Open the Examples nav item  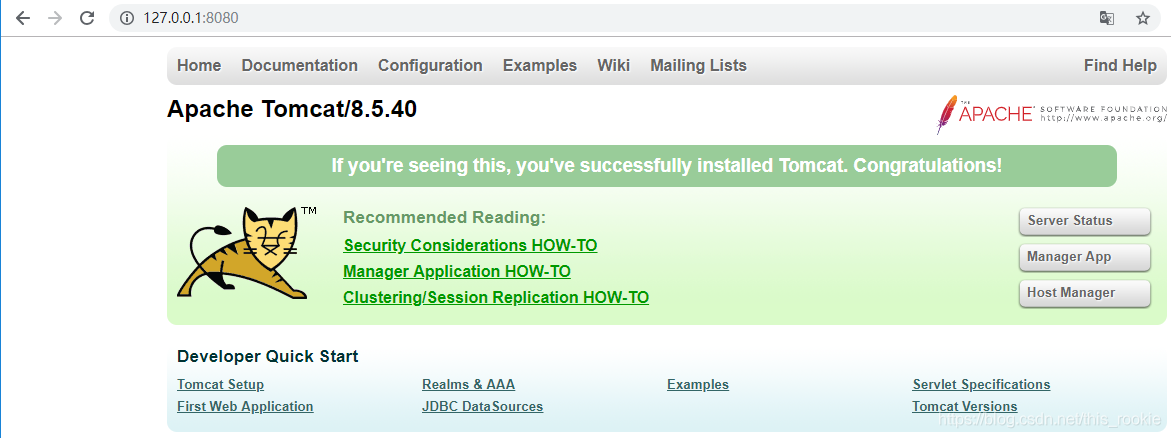pos(540,66)
